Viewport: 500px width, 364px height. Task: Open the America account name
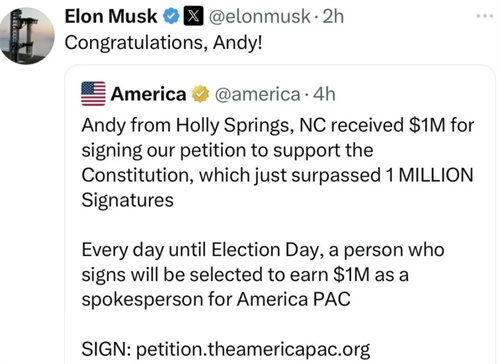tap(149, 94)
